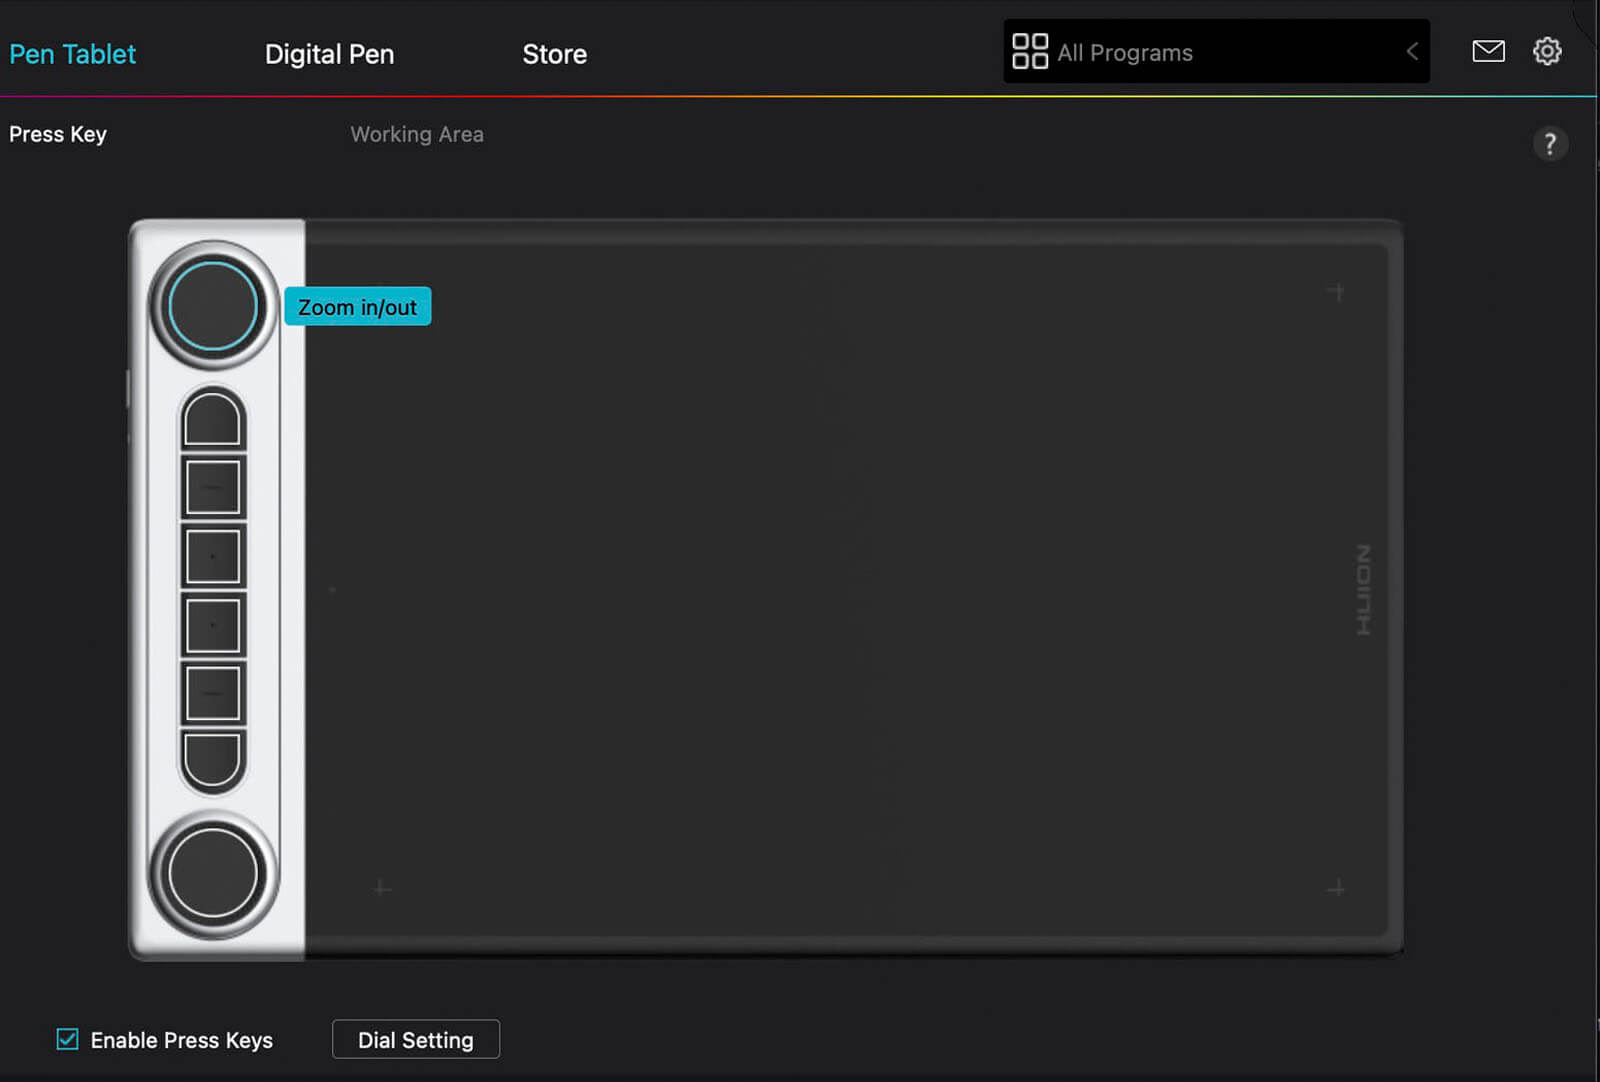Open the settings gear icon
The image size is (1600, 1082).
(x=1547, y=51)
